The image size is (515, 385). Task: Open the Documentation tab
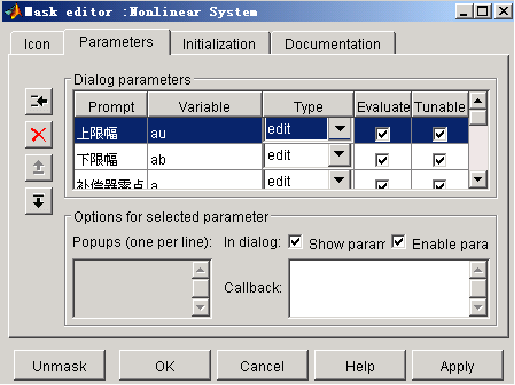click(333, 44)
